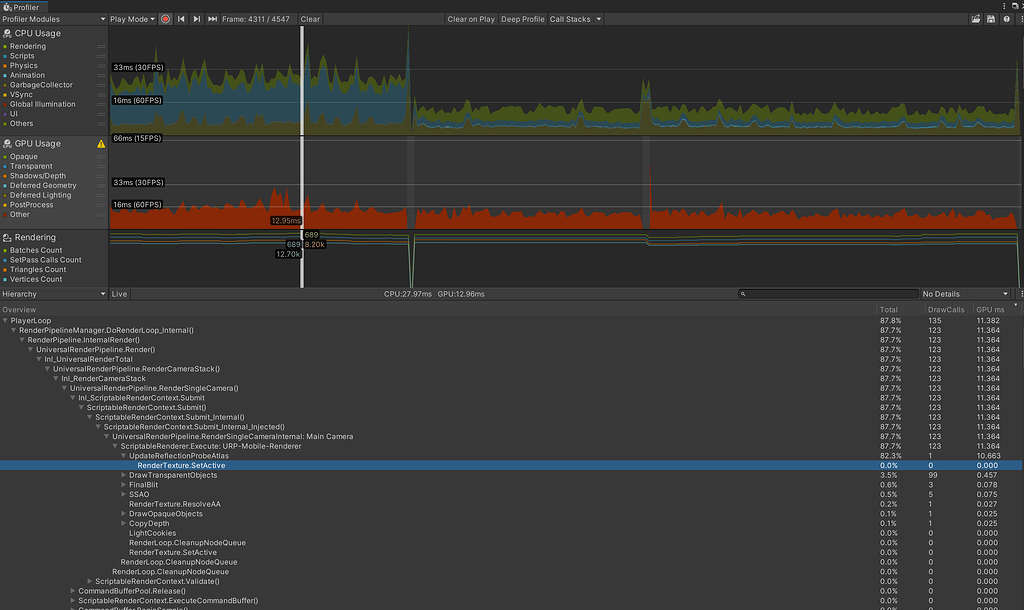Open the load profile data icon

pos(975,18)
